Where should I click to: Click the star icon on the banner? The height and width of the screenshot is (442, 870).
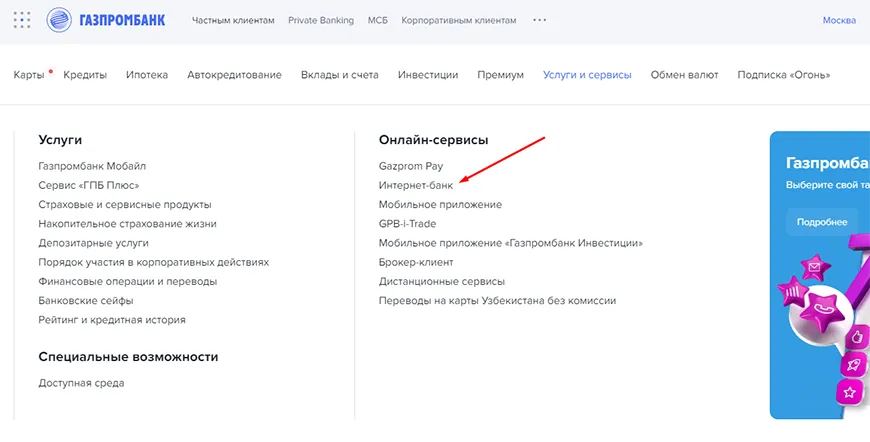[851, 391]
